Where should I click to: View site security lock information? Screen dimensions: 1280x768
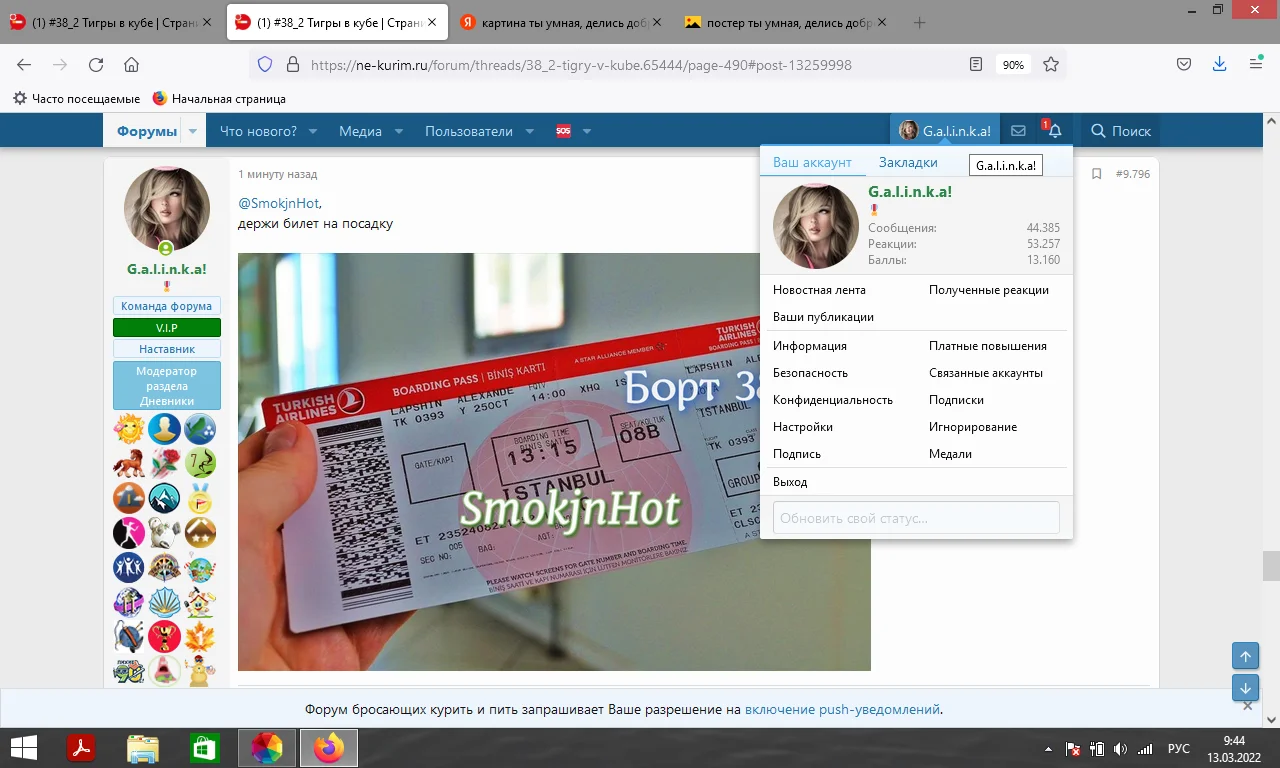(293, 64)
